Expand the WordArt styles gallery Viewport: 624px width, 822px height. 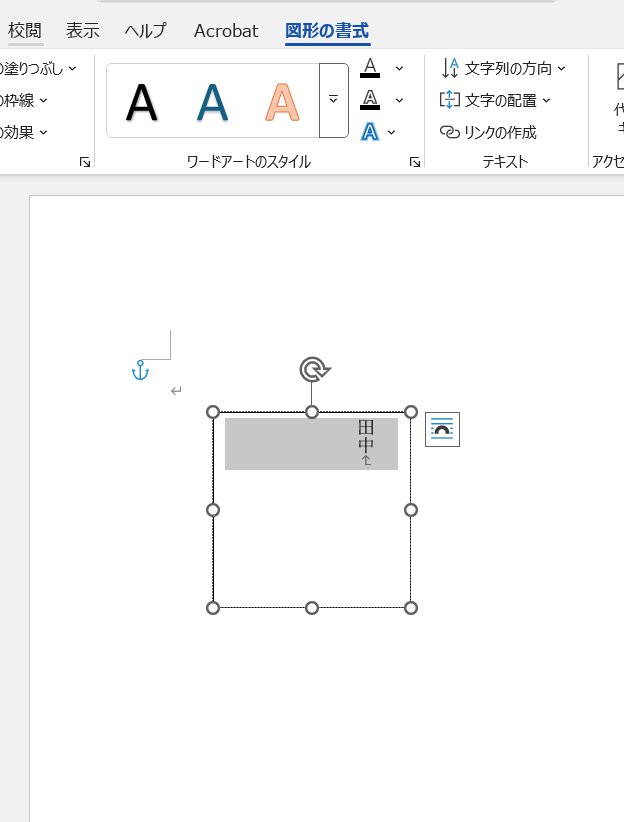click(x=333, y=101)
